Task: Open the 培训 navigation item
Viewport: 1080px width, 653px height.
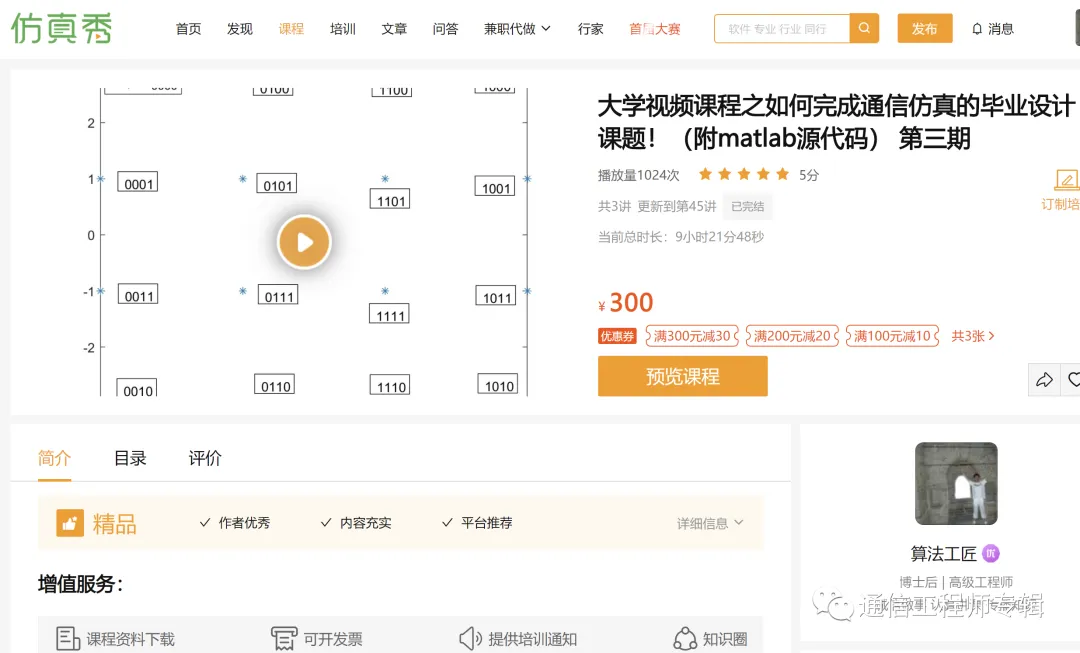Action: pos(343,29)
